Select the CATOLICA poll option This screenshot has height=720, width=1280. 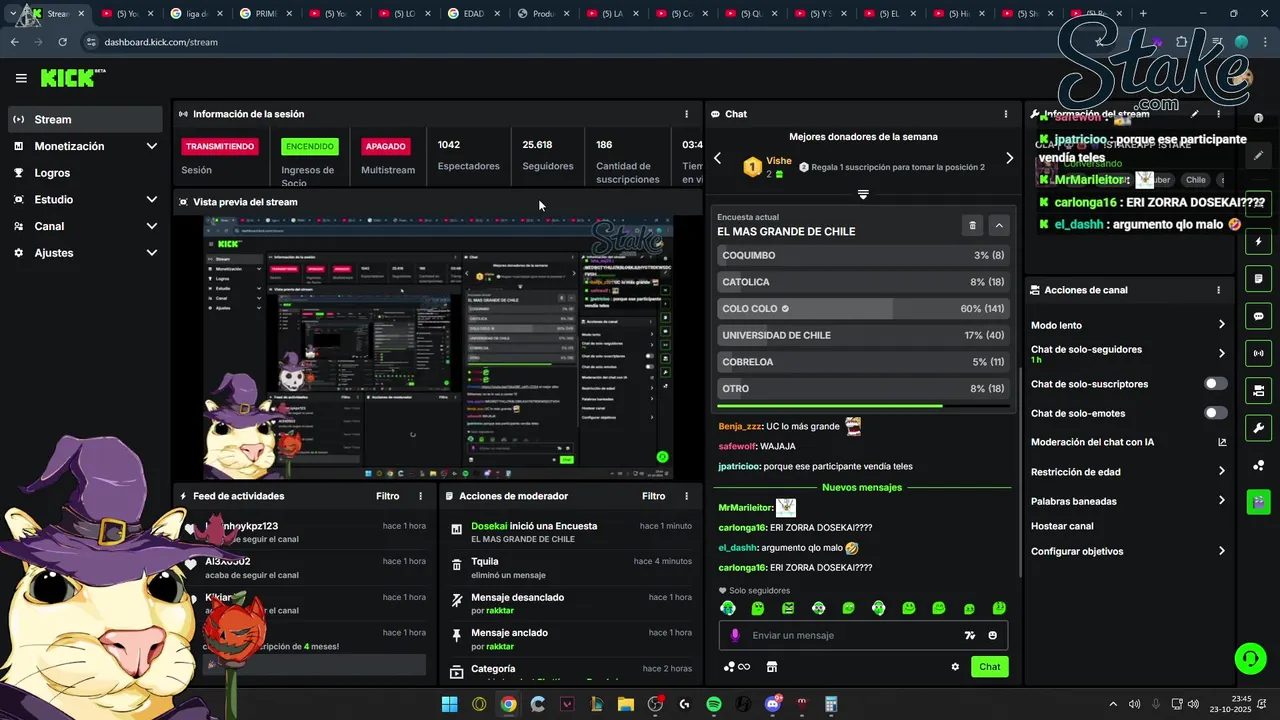click(863, 282)
